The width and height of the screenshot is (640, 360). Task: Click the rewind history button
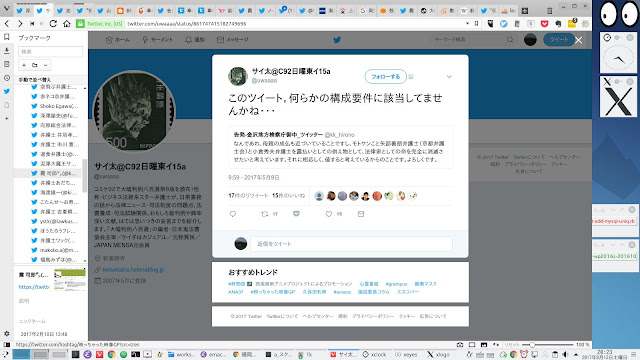coord(32,24)
